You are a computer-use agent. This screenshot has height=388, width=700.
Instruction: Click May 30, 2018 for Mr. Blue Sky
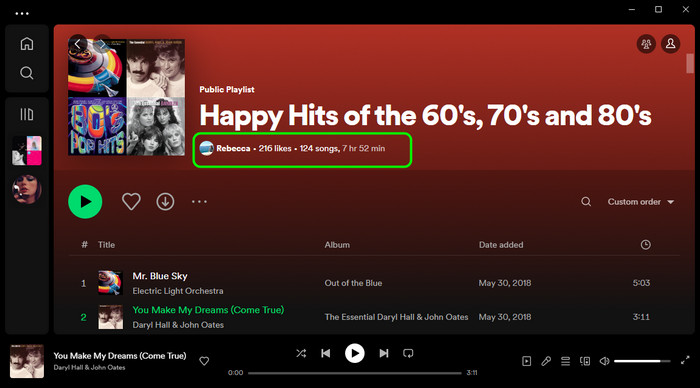click(x=505, y=283)
